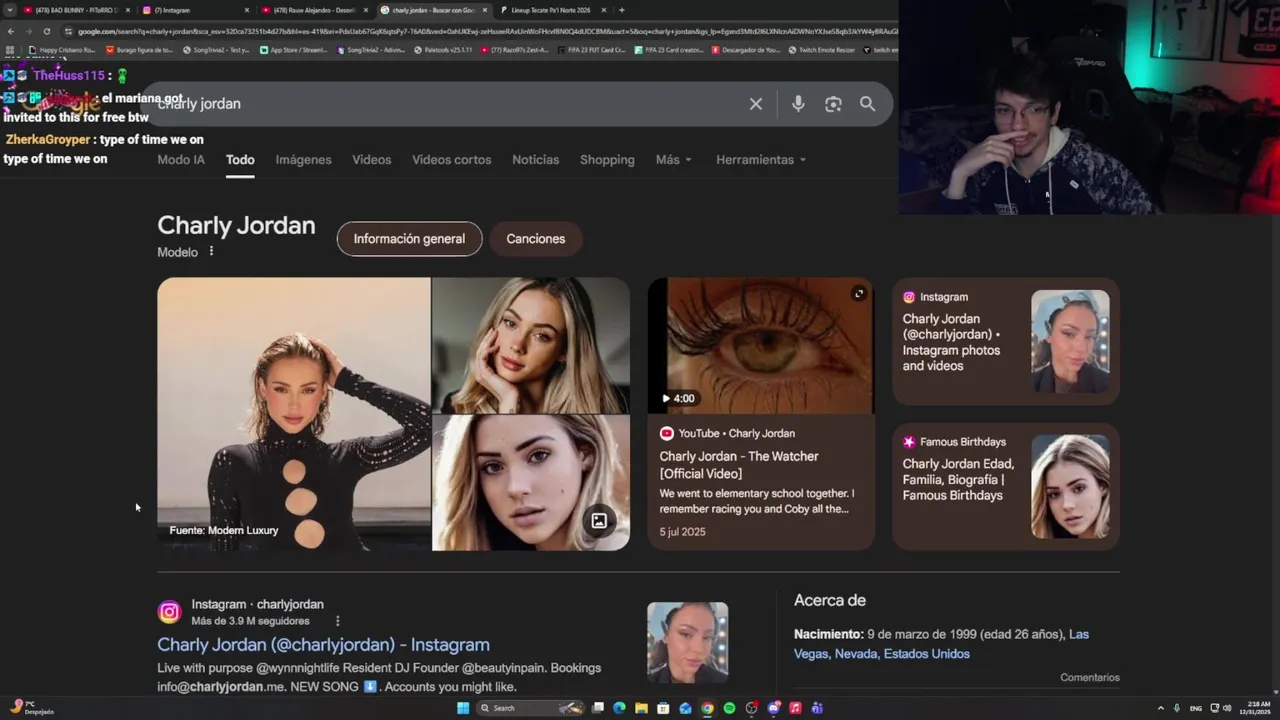Open more images icon on bottom collage photo

pos(599,521)
